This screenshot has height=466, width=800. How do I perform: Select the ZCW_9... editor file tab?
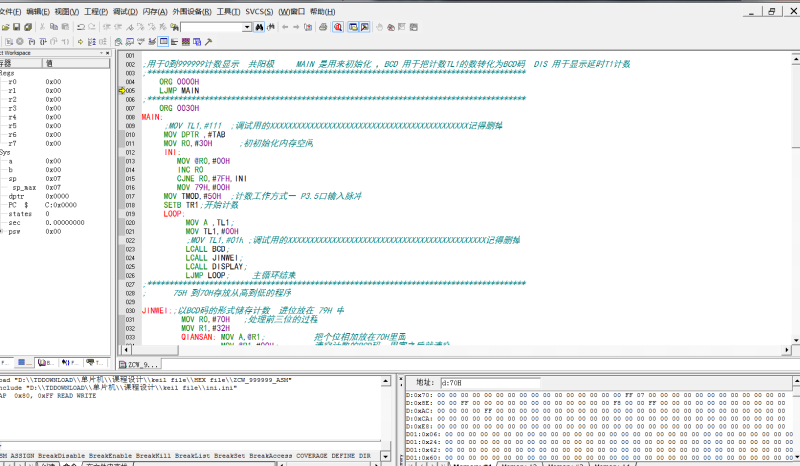coord(139,364)
